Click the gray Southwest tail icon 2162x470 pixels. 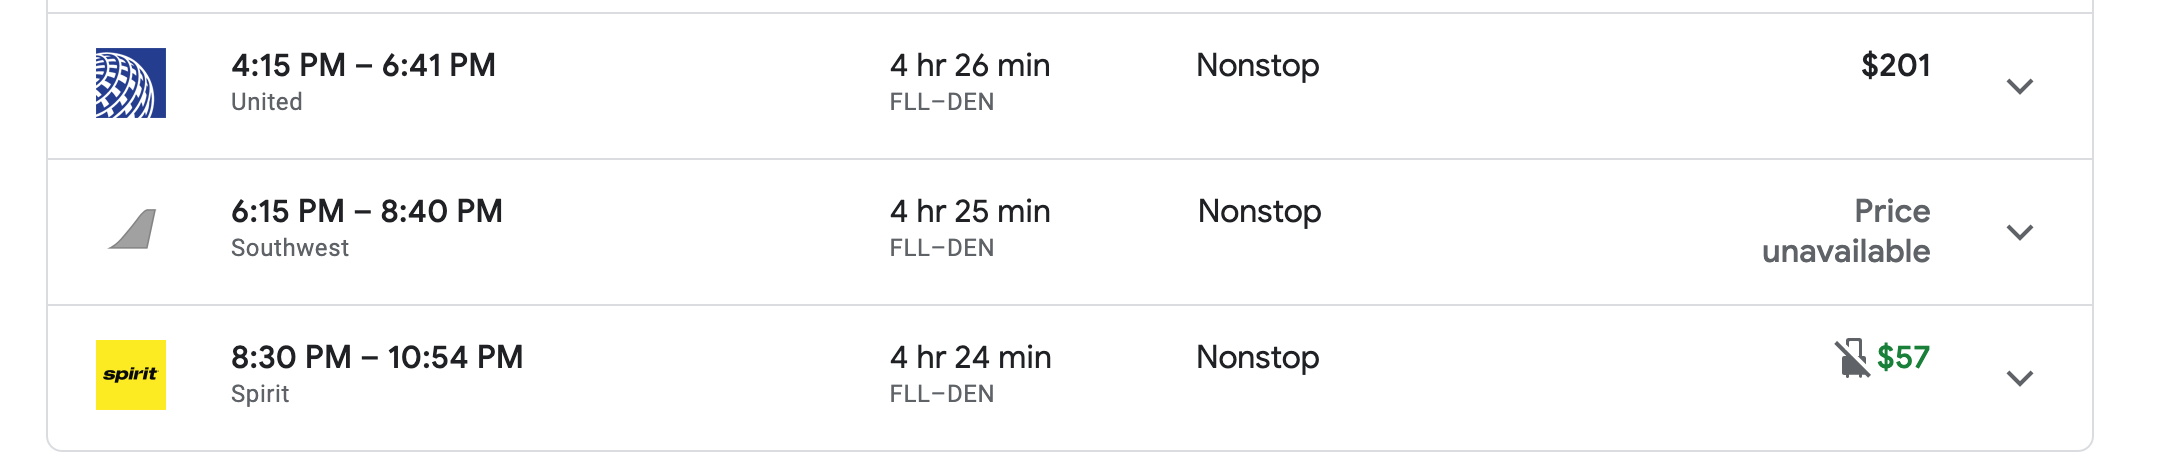coord(133,229)
